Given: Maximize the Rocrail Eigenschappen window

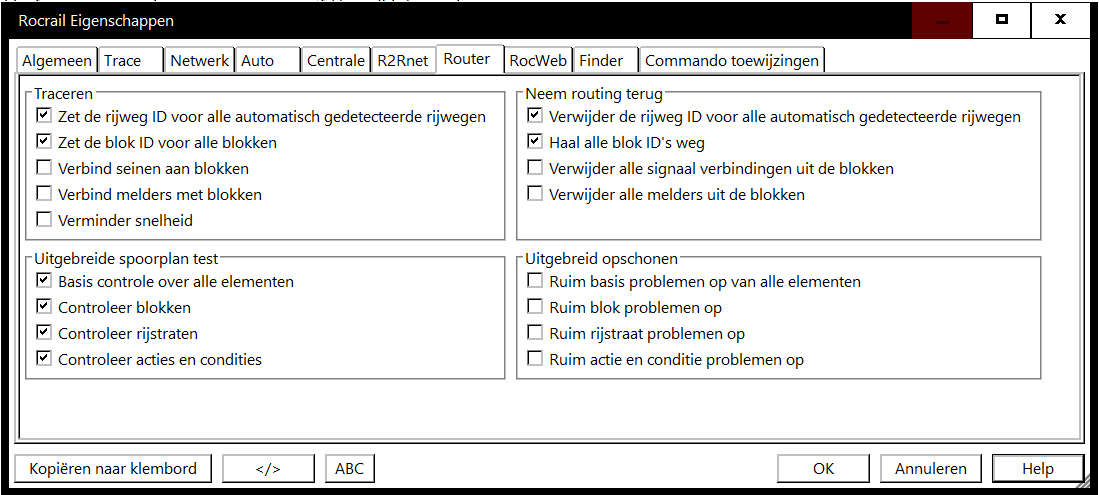Looking at the screenshot, I should pyautogui.click(x=1002, y=19).
